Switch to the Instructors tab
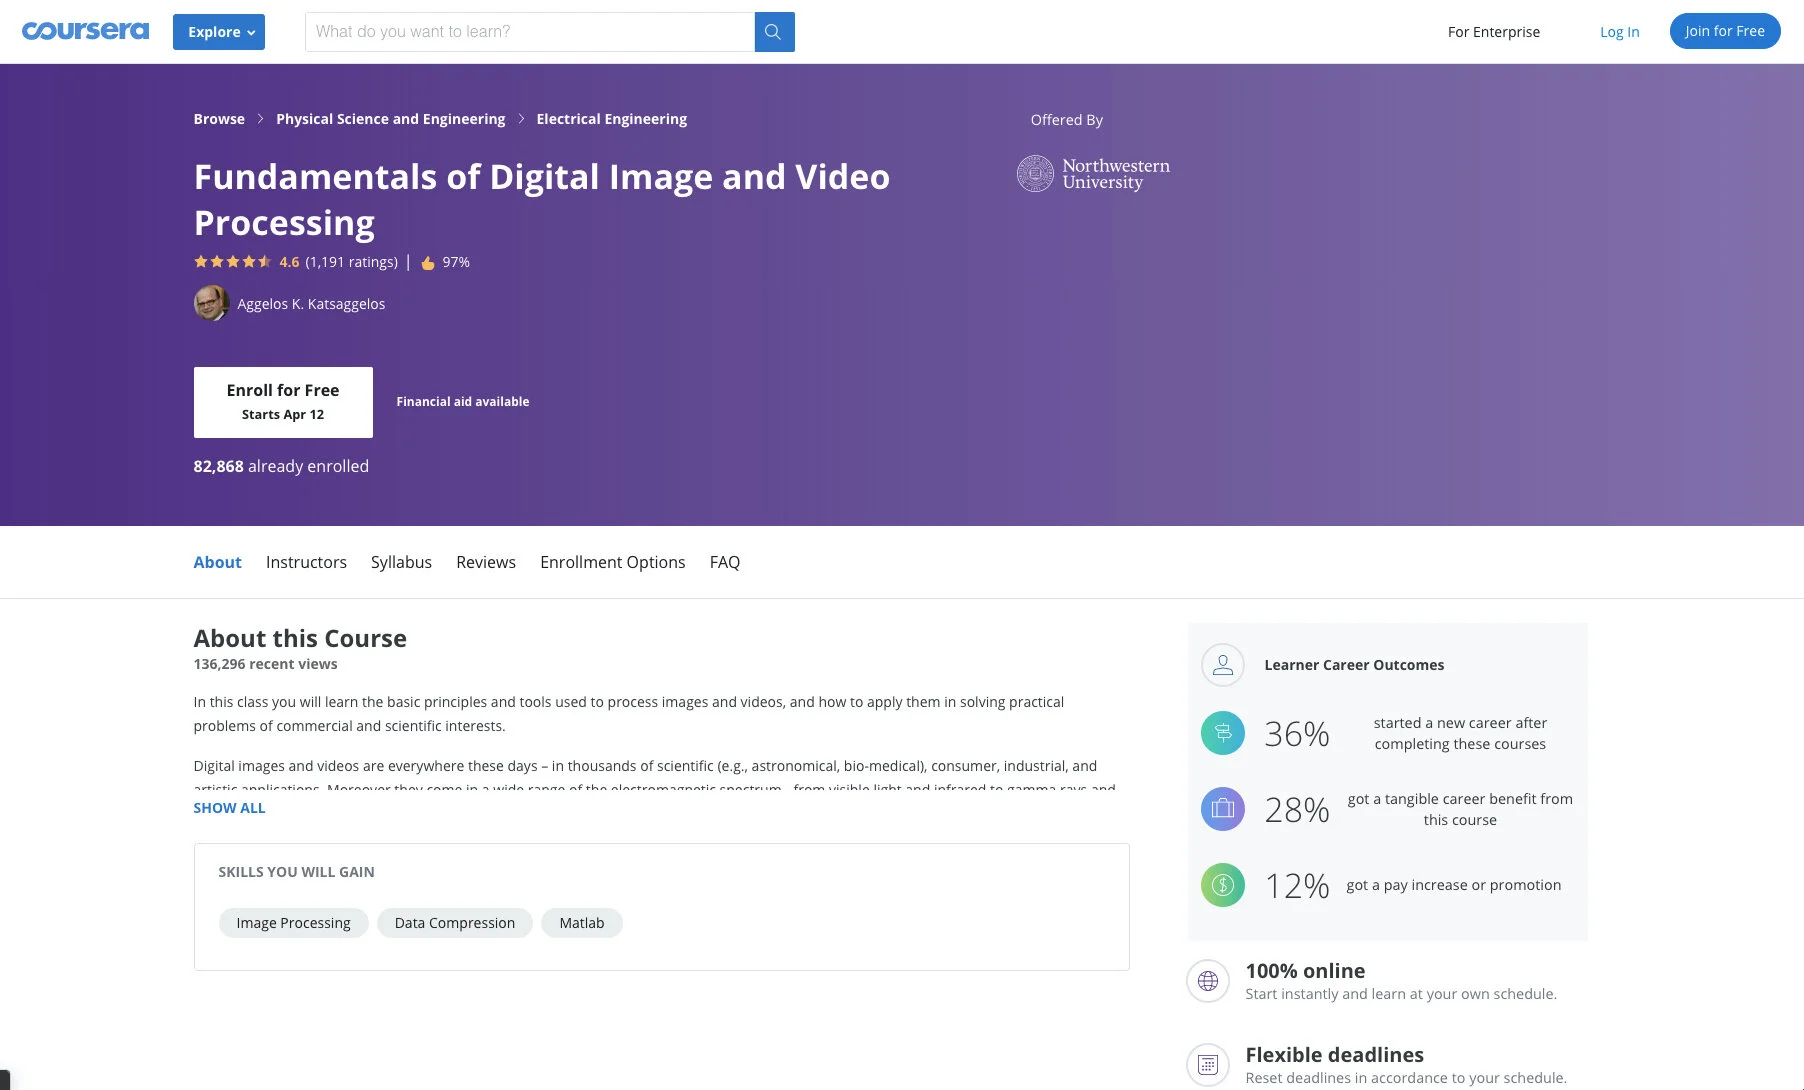The height and width of the screenshot is (1090, 1804). pos(306,562)
